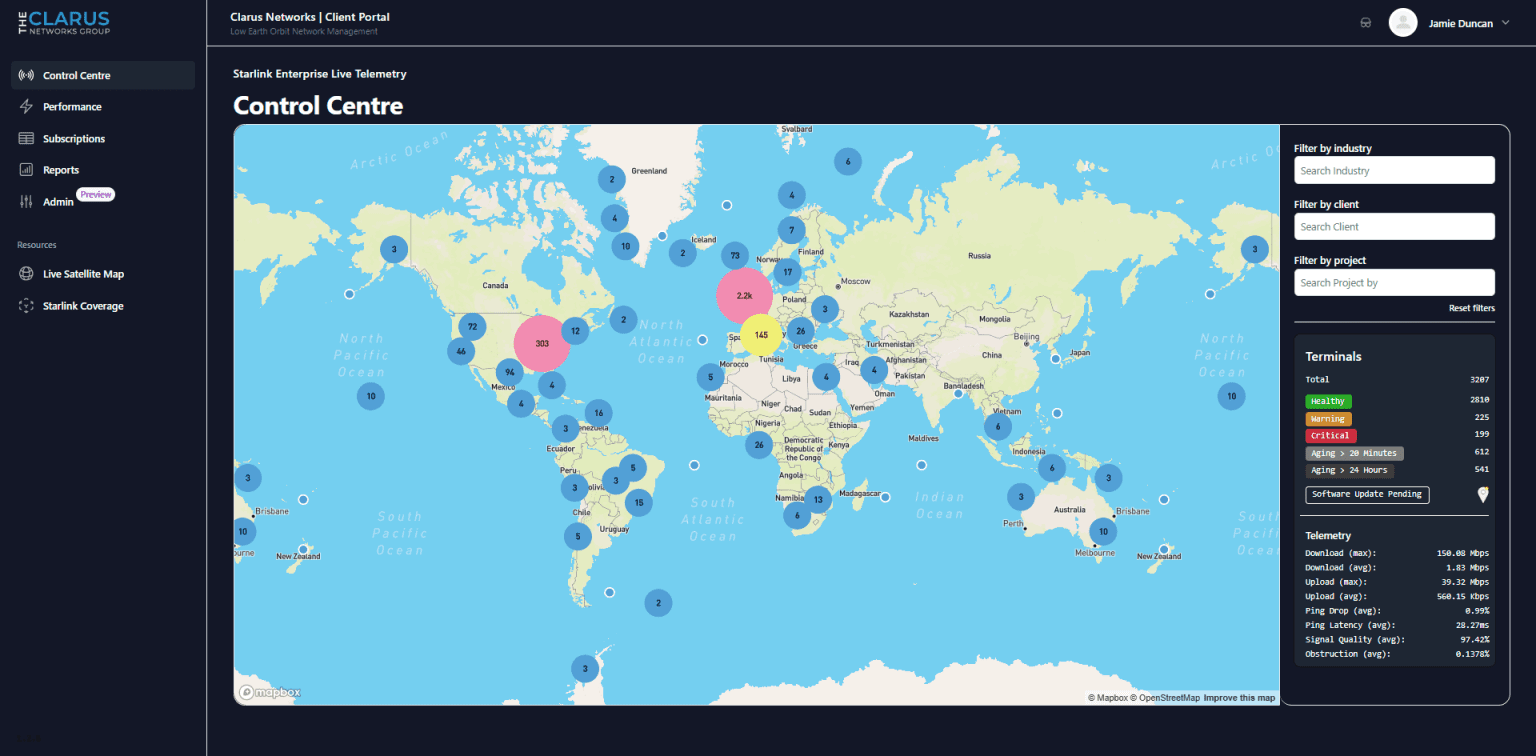Click Jamie Duncan's profile avatar
The width and height of the screenshot is (1536, 756).
point(1403,22)
